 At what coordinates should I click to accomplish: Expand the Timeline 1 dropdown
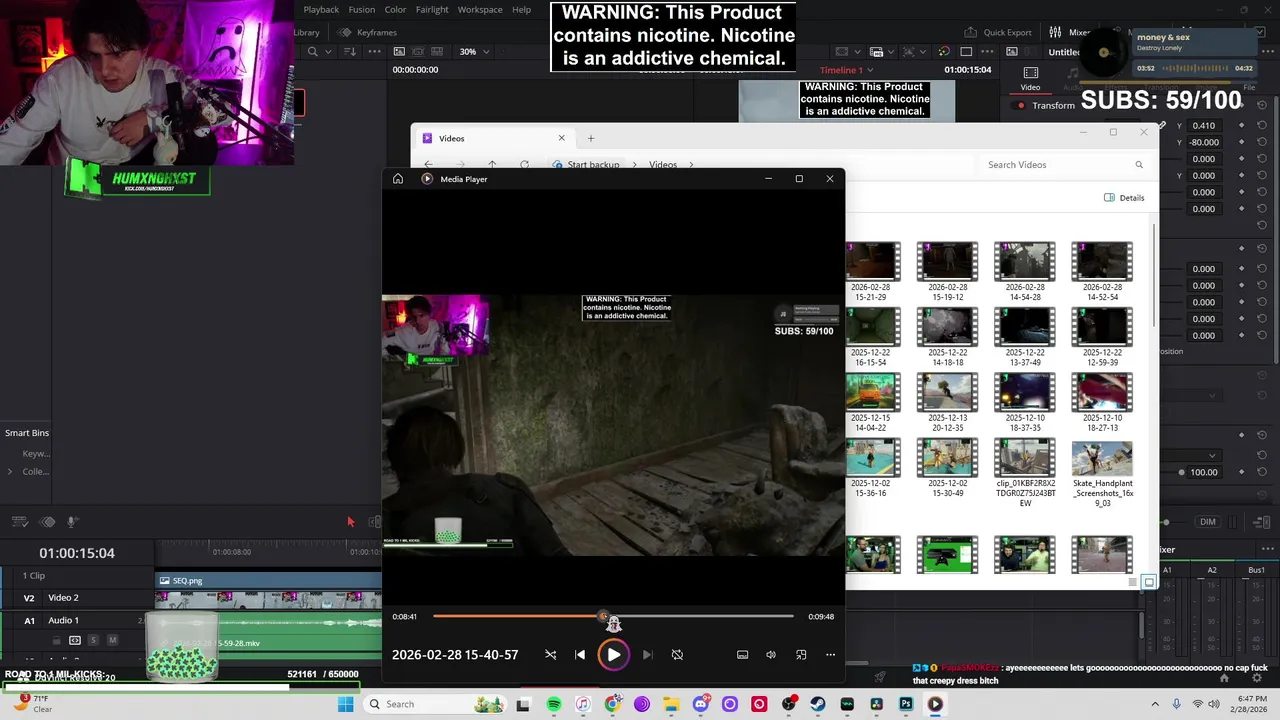(x=846, y=70)
